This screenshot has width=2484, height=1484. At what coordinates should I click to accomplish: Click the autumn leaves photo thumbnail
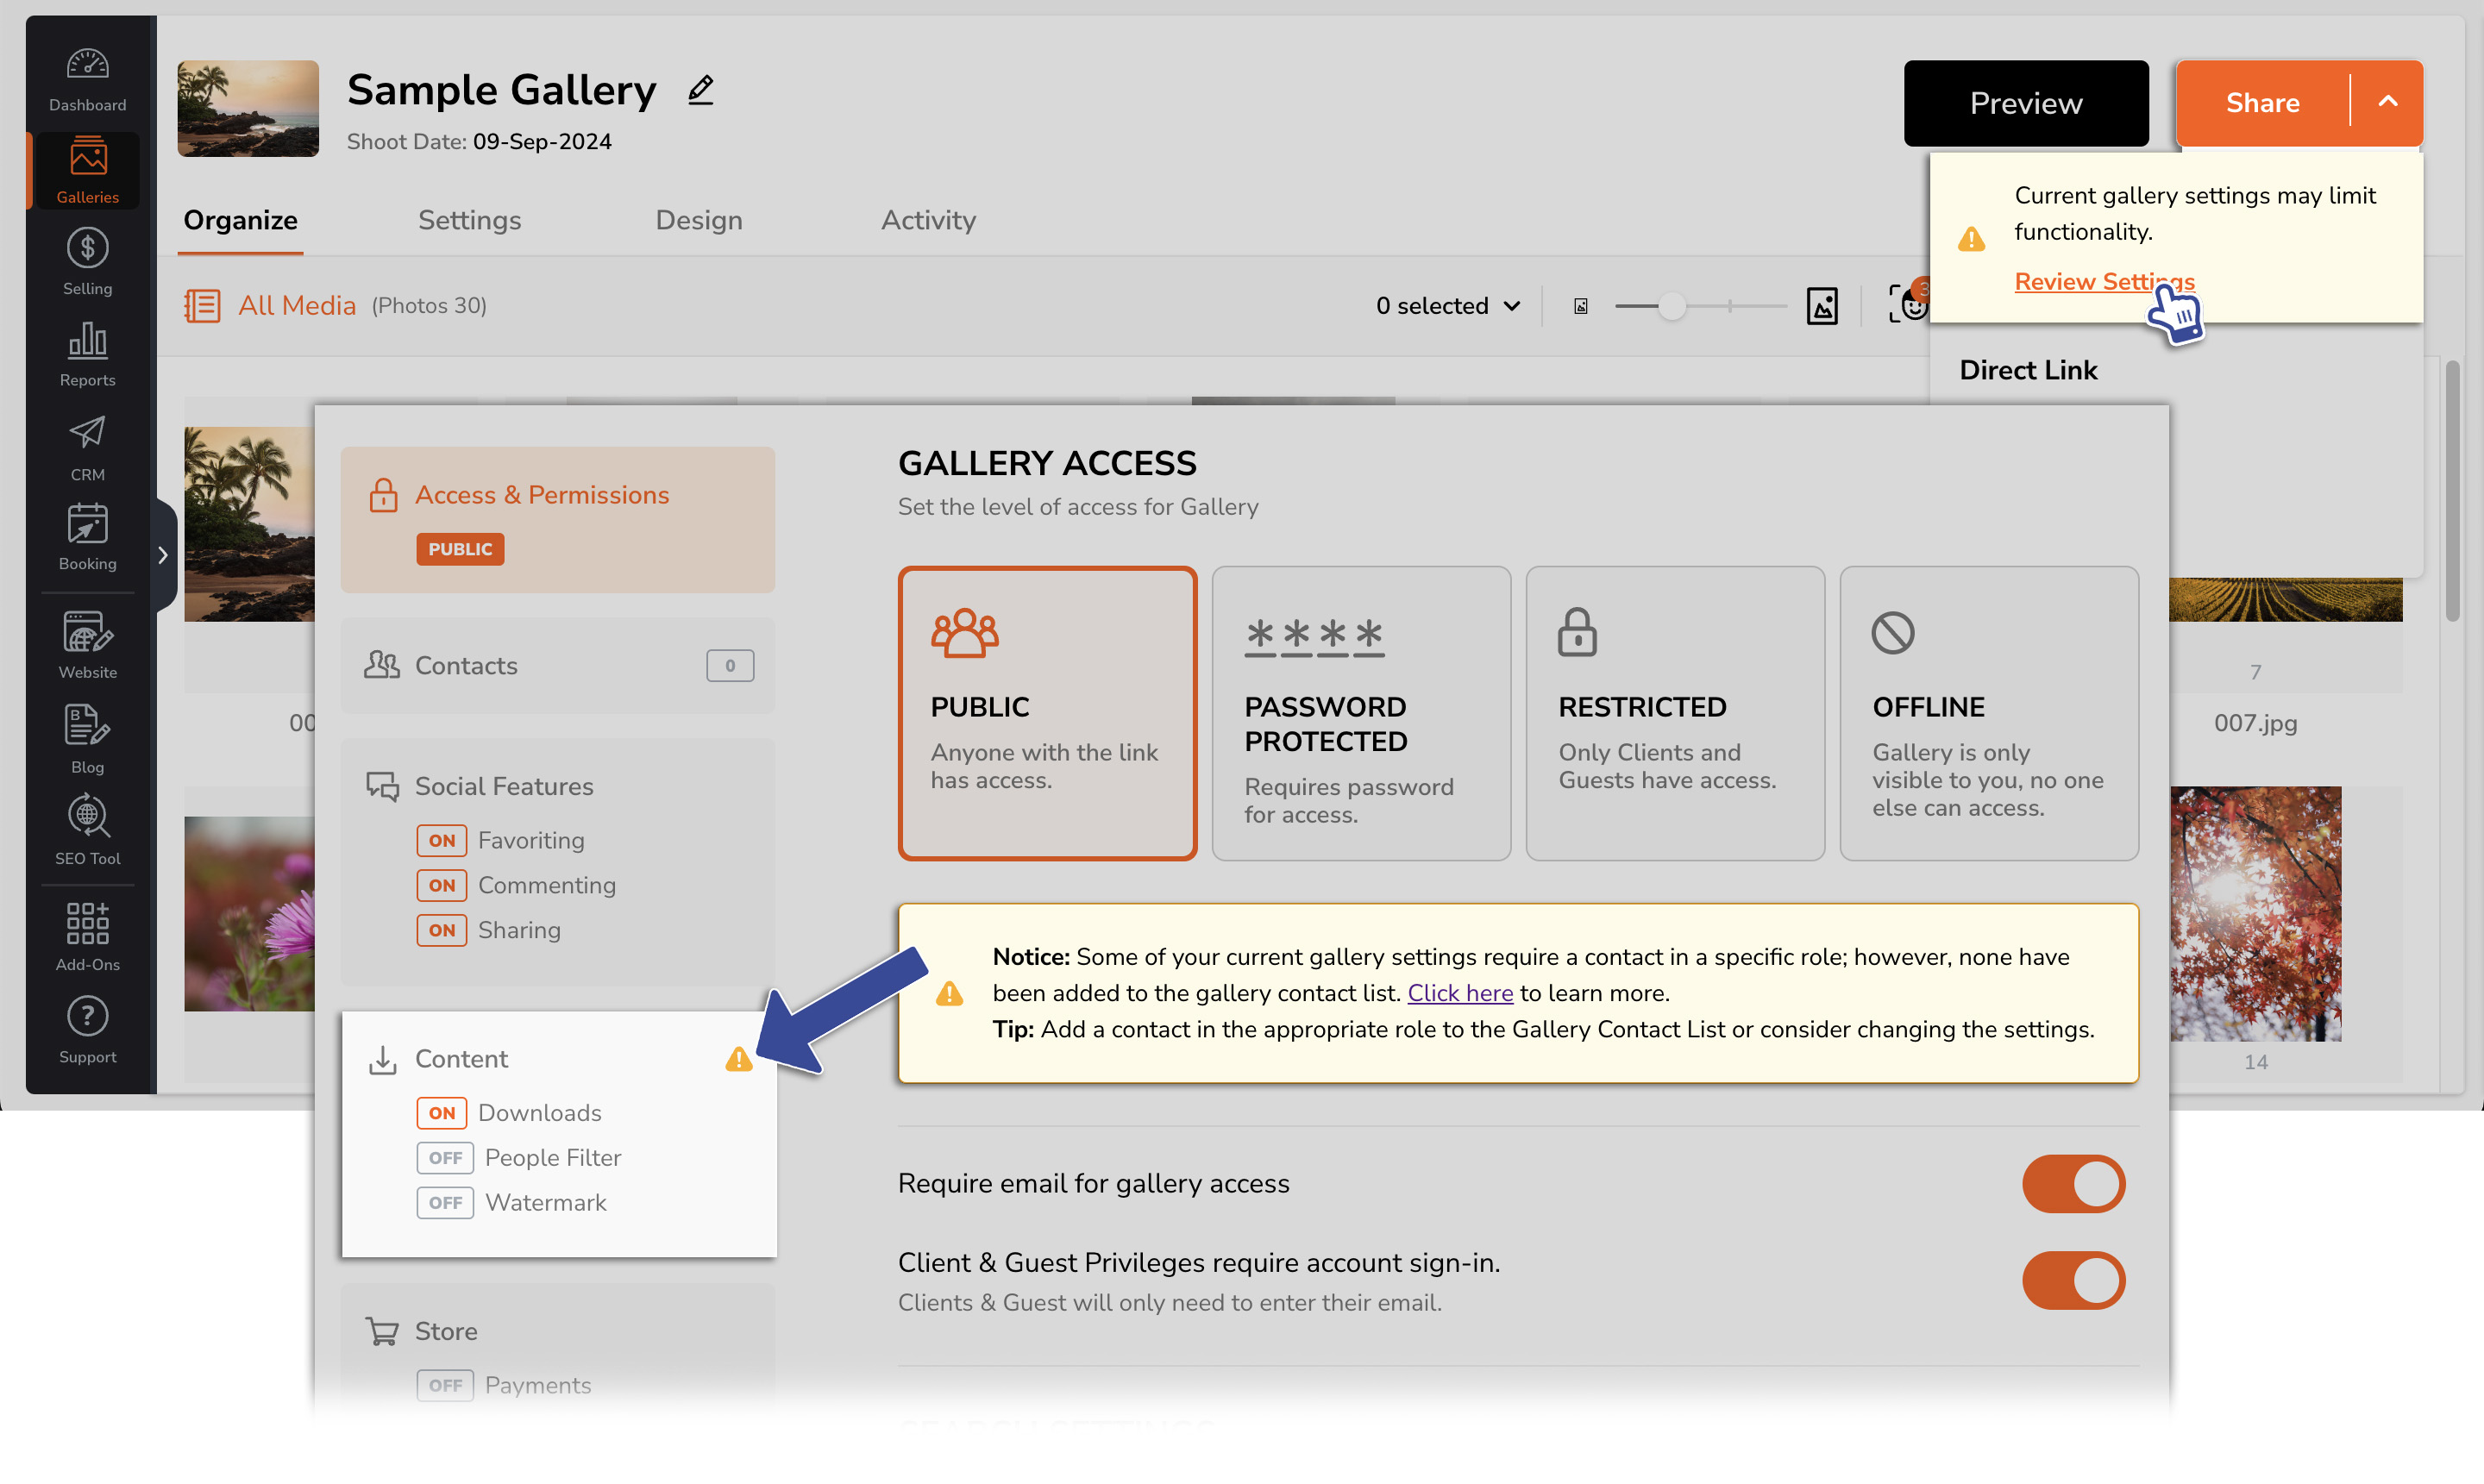coord(2255,913)
